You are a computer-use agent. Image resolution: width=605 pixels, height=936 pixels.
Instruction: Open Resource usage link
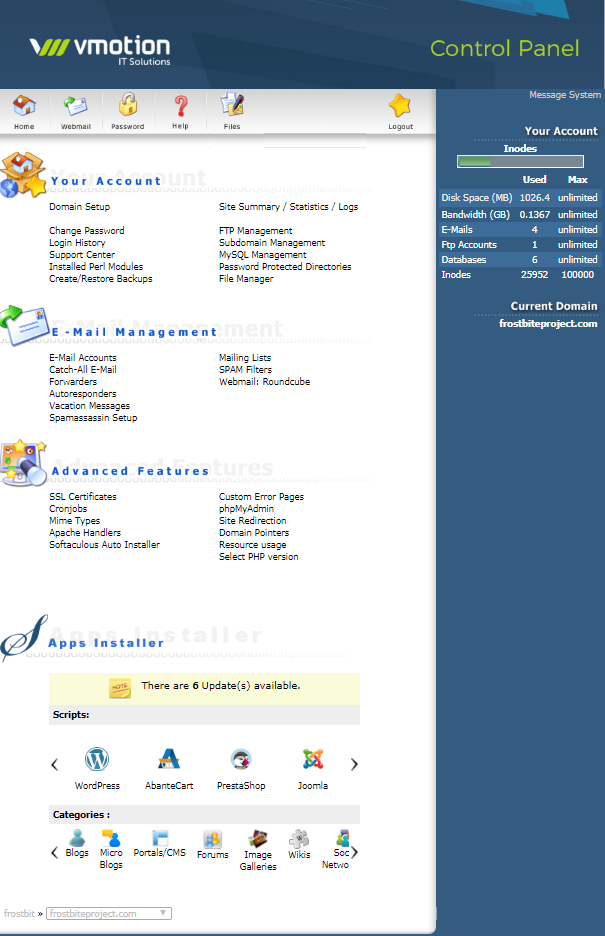252,544
